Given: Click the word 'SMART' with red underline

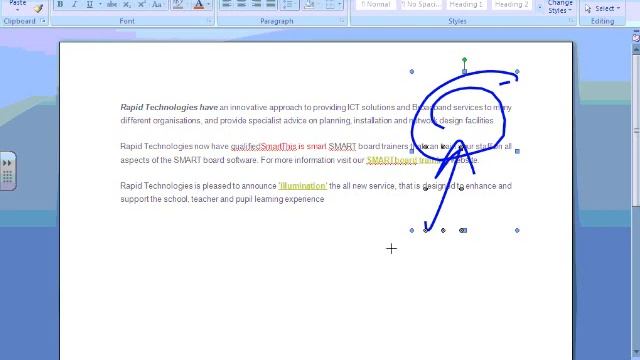Looking at the screenshot, I should 342,146.
